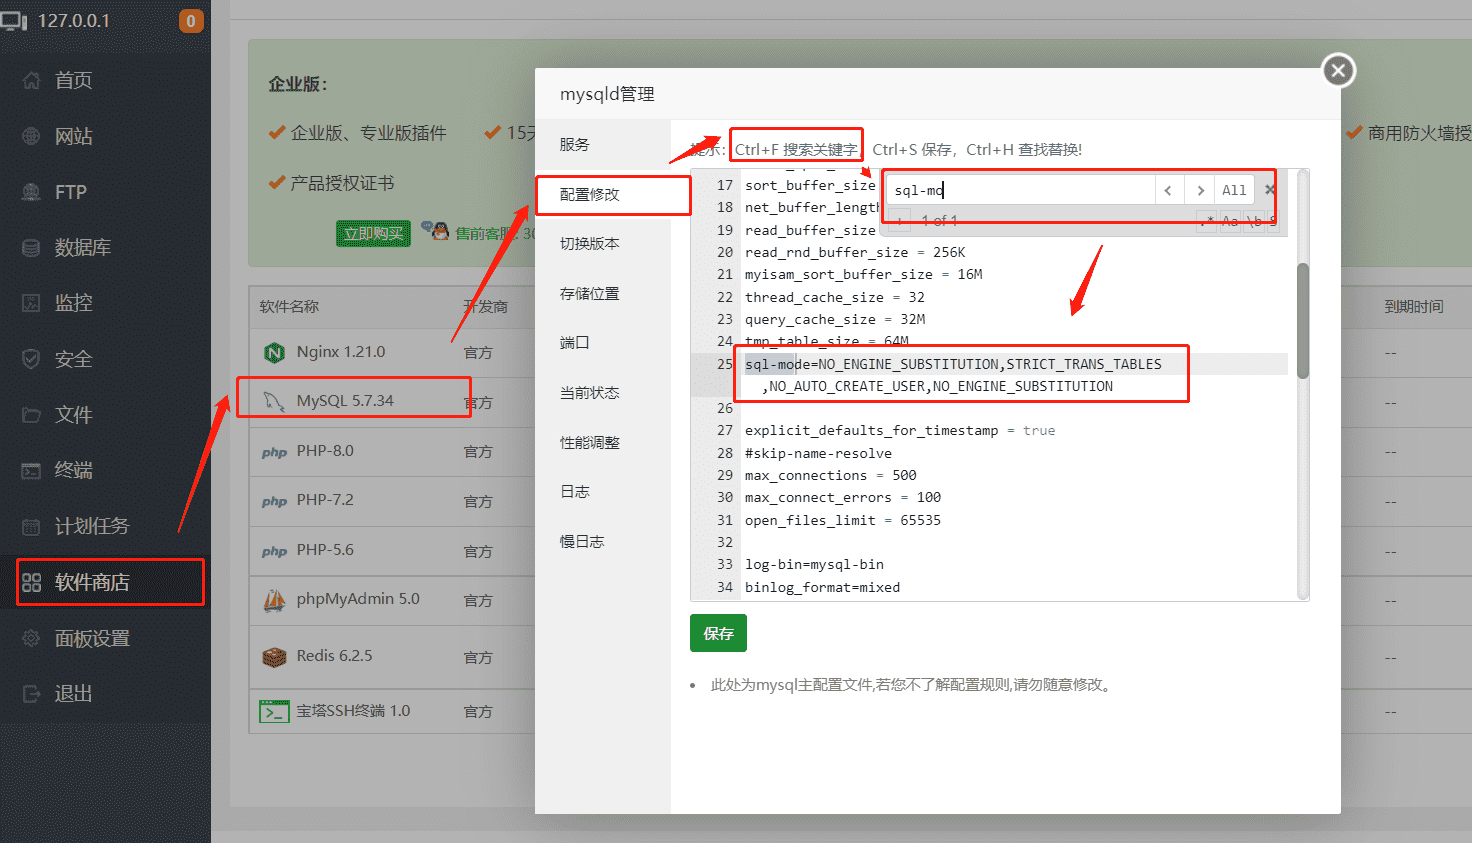
Task: Go to next search match arrow
Action: [x=1200, y=190]
